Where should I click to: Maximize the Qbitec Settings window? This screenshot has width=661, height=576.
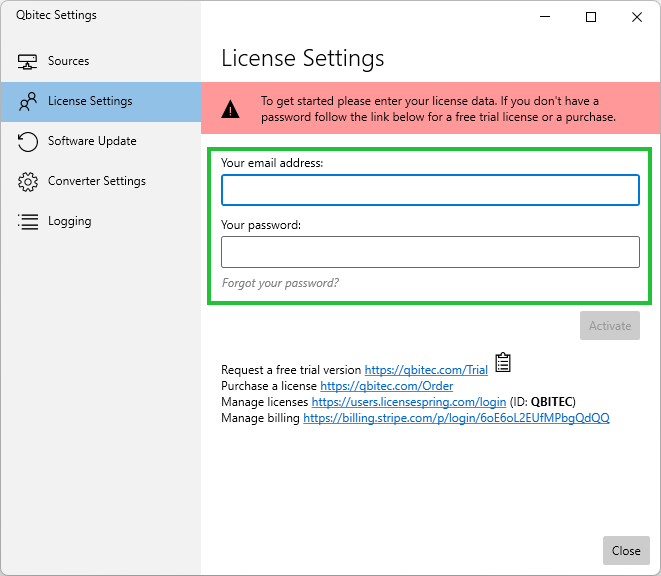click(x=591, y=17)
